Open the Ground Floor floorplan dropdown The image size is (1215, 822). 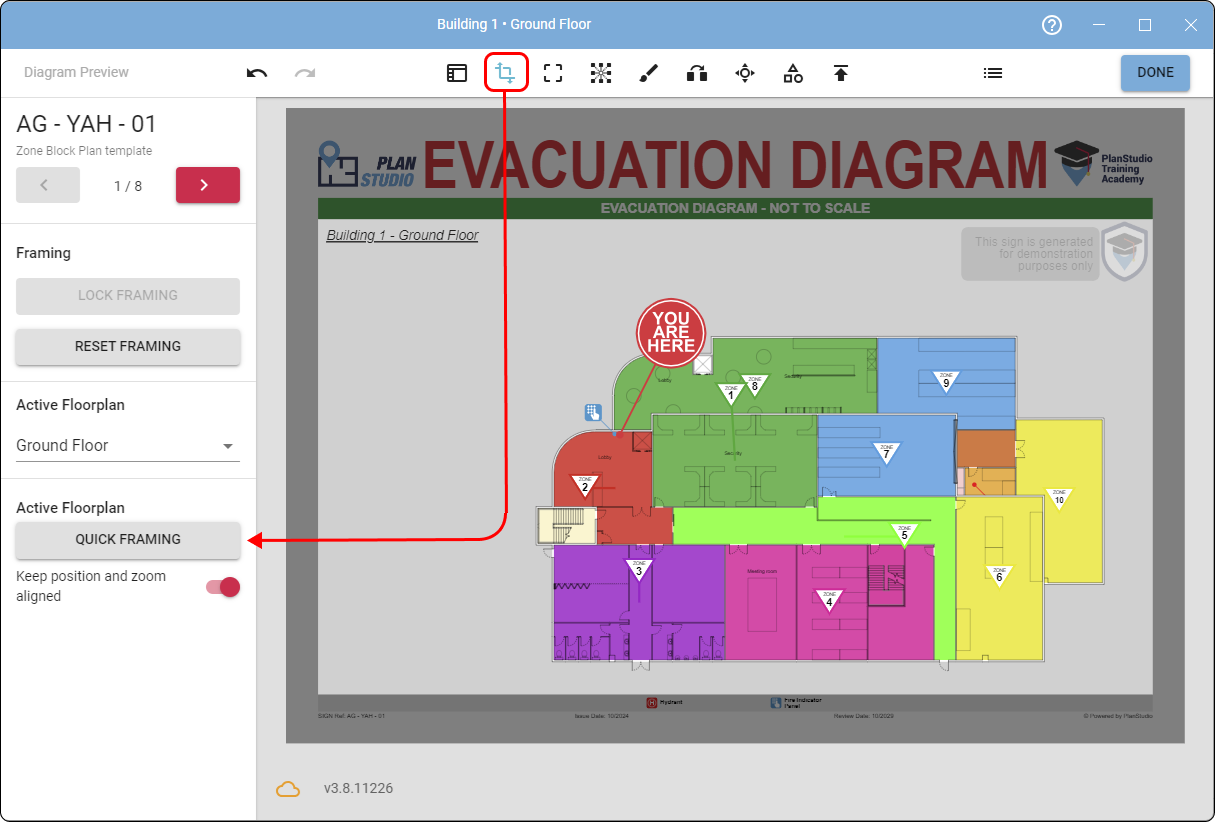[x=128, y=446]
